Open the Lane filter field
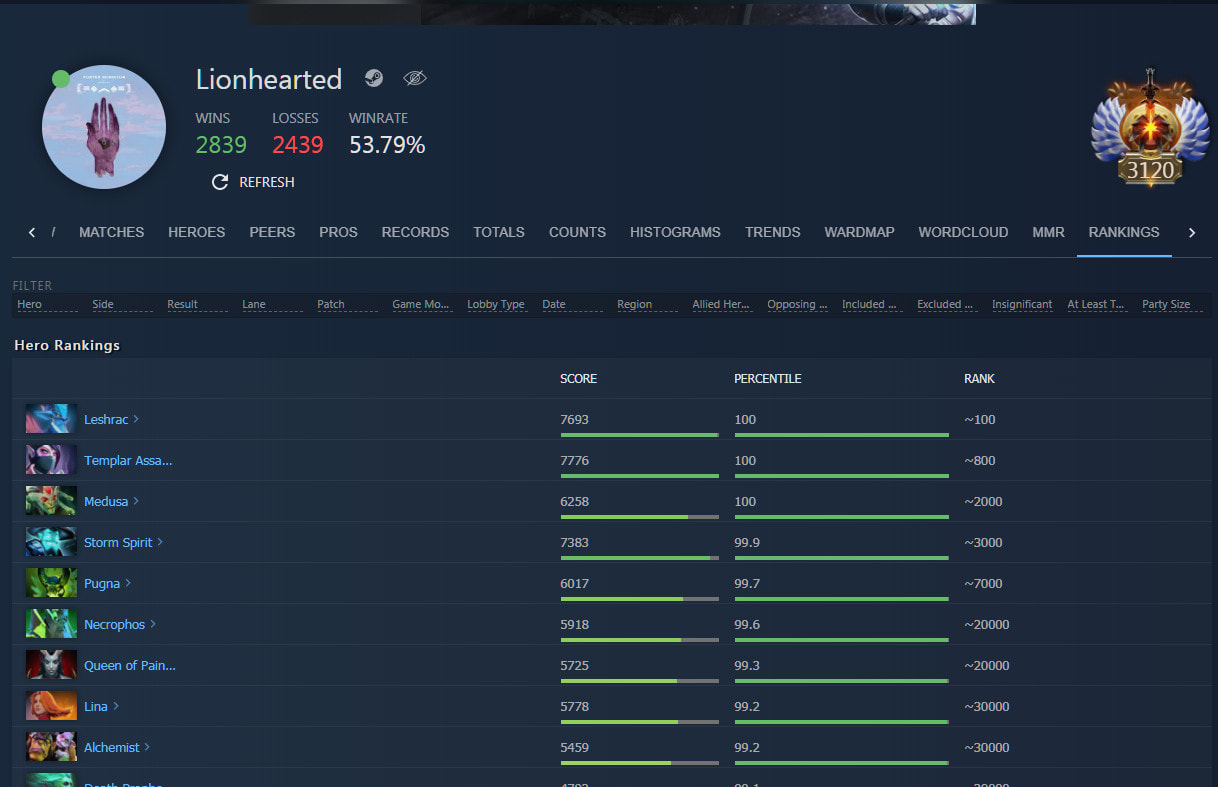This screenshot has height=787, width=1218. tap(273, 304)
